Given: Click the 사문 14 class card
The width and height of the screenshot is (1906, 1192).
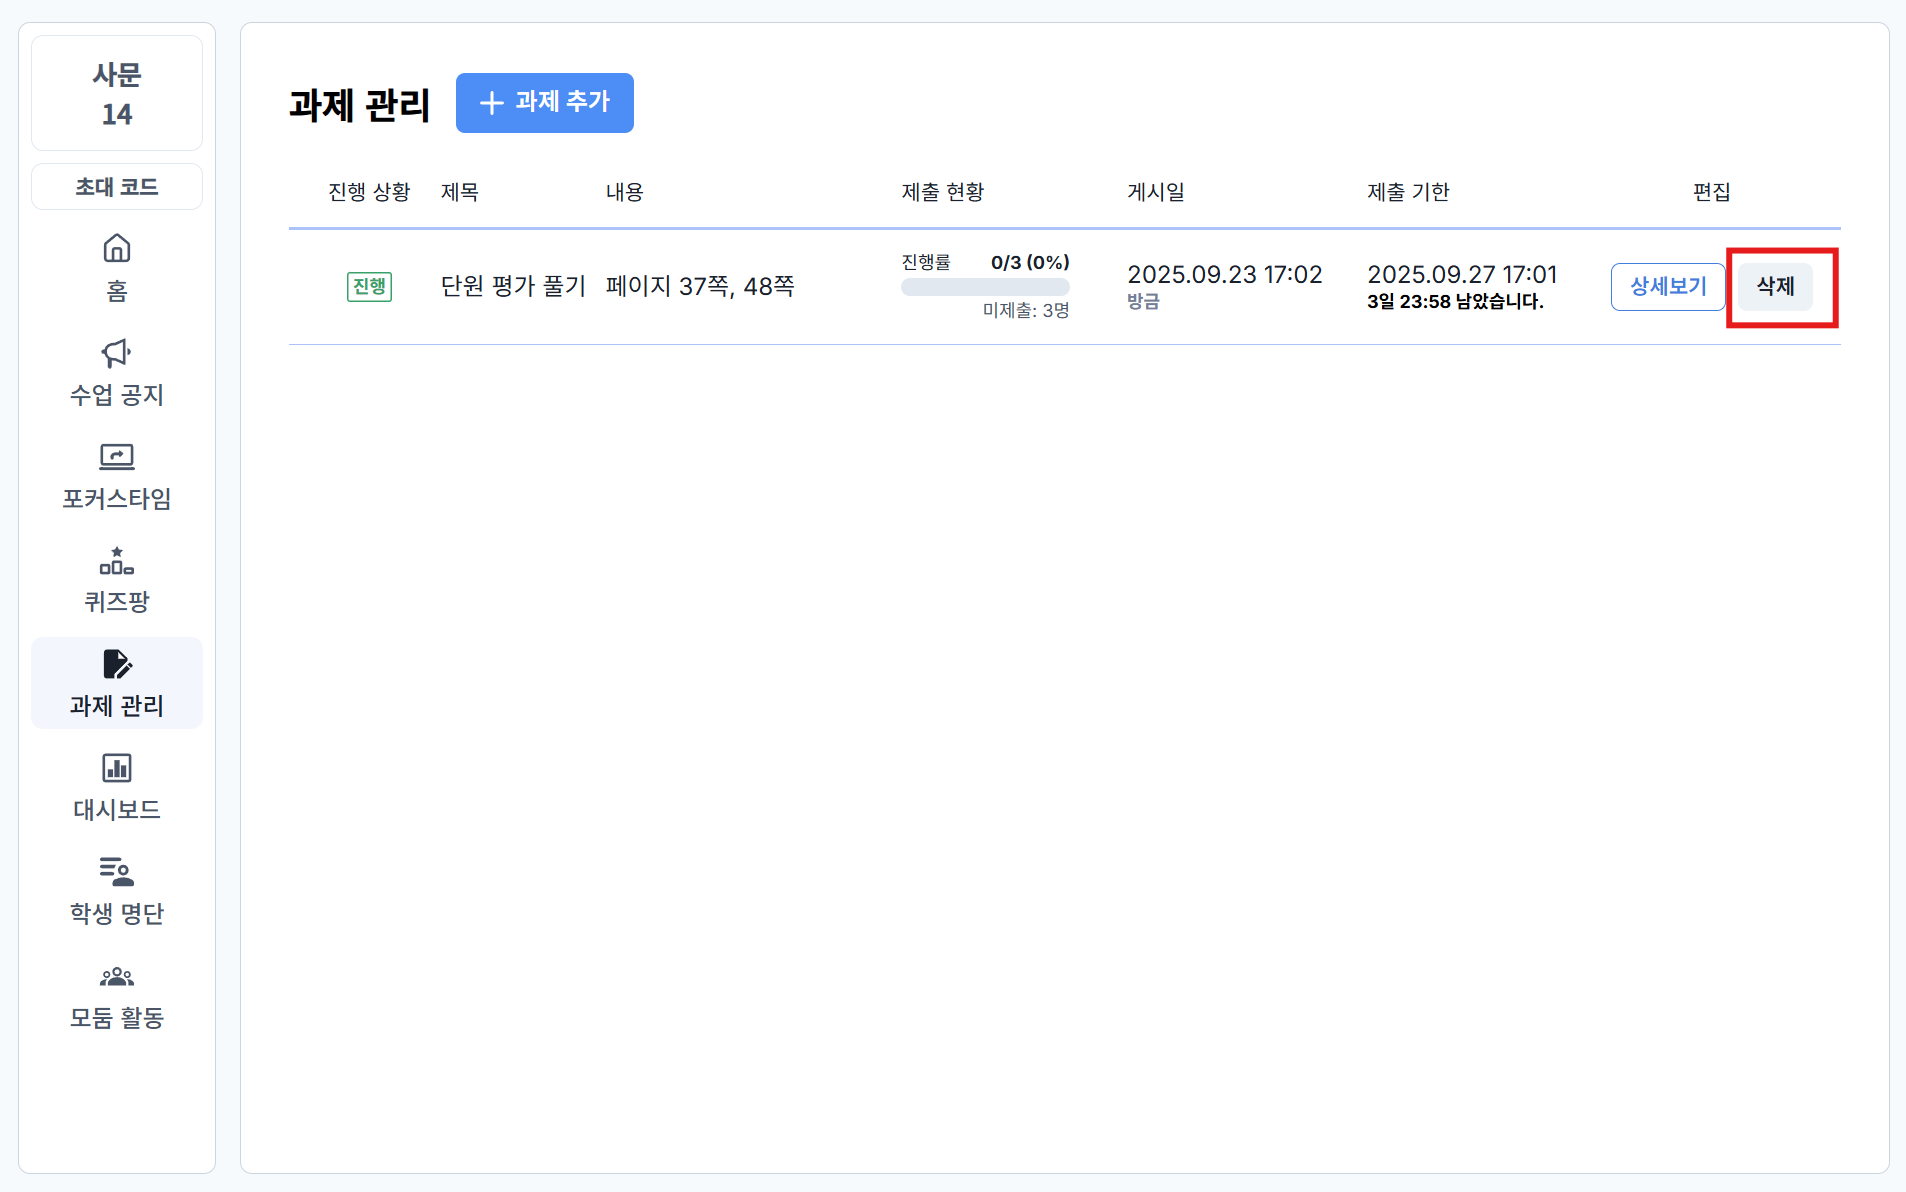Looking at the screenshot, I should [x=117, y=94].
